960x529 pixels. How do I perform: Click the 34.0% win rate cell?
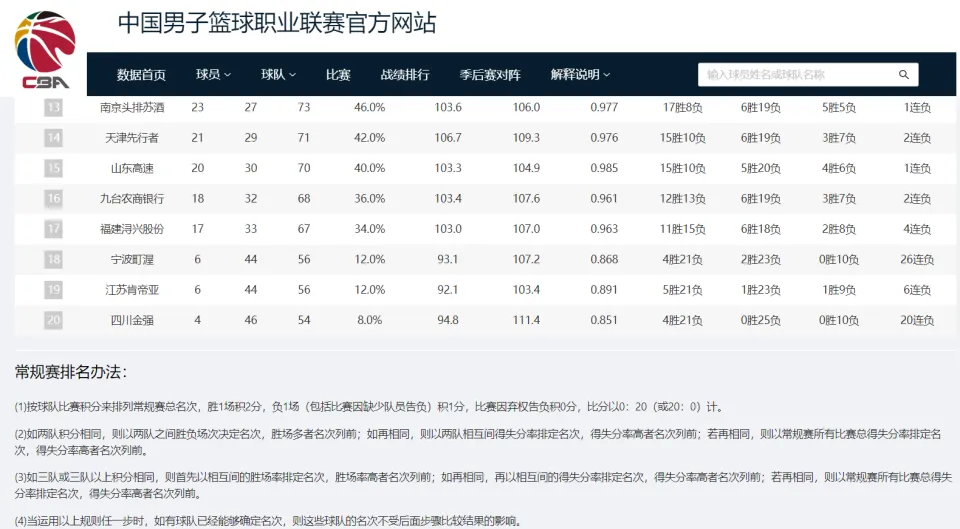[370, 229]
